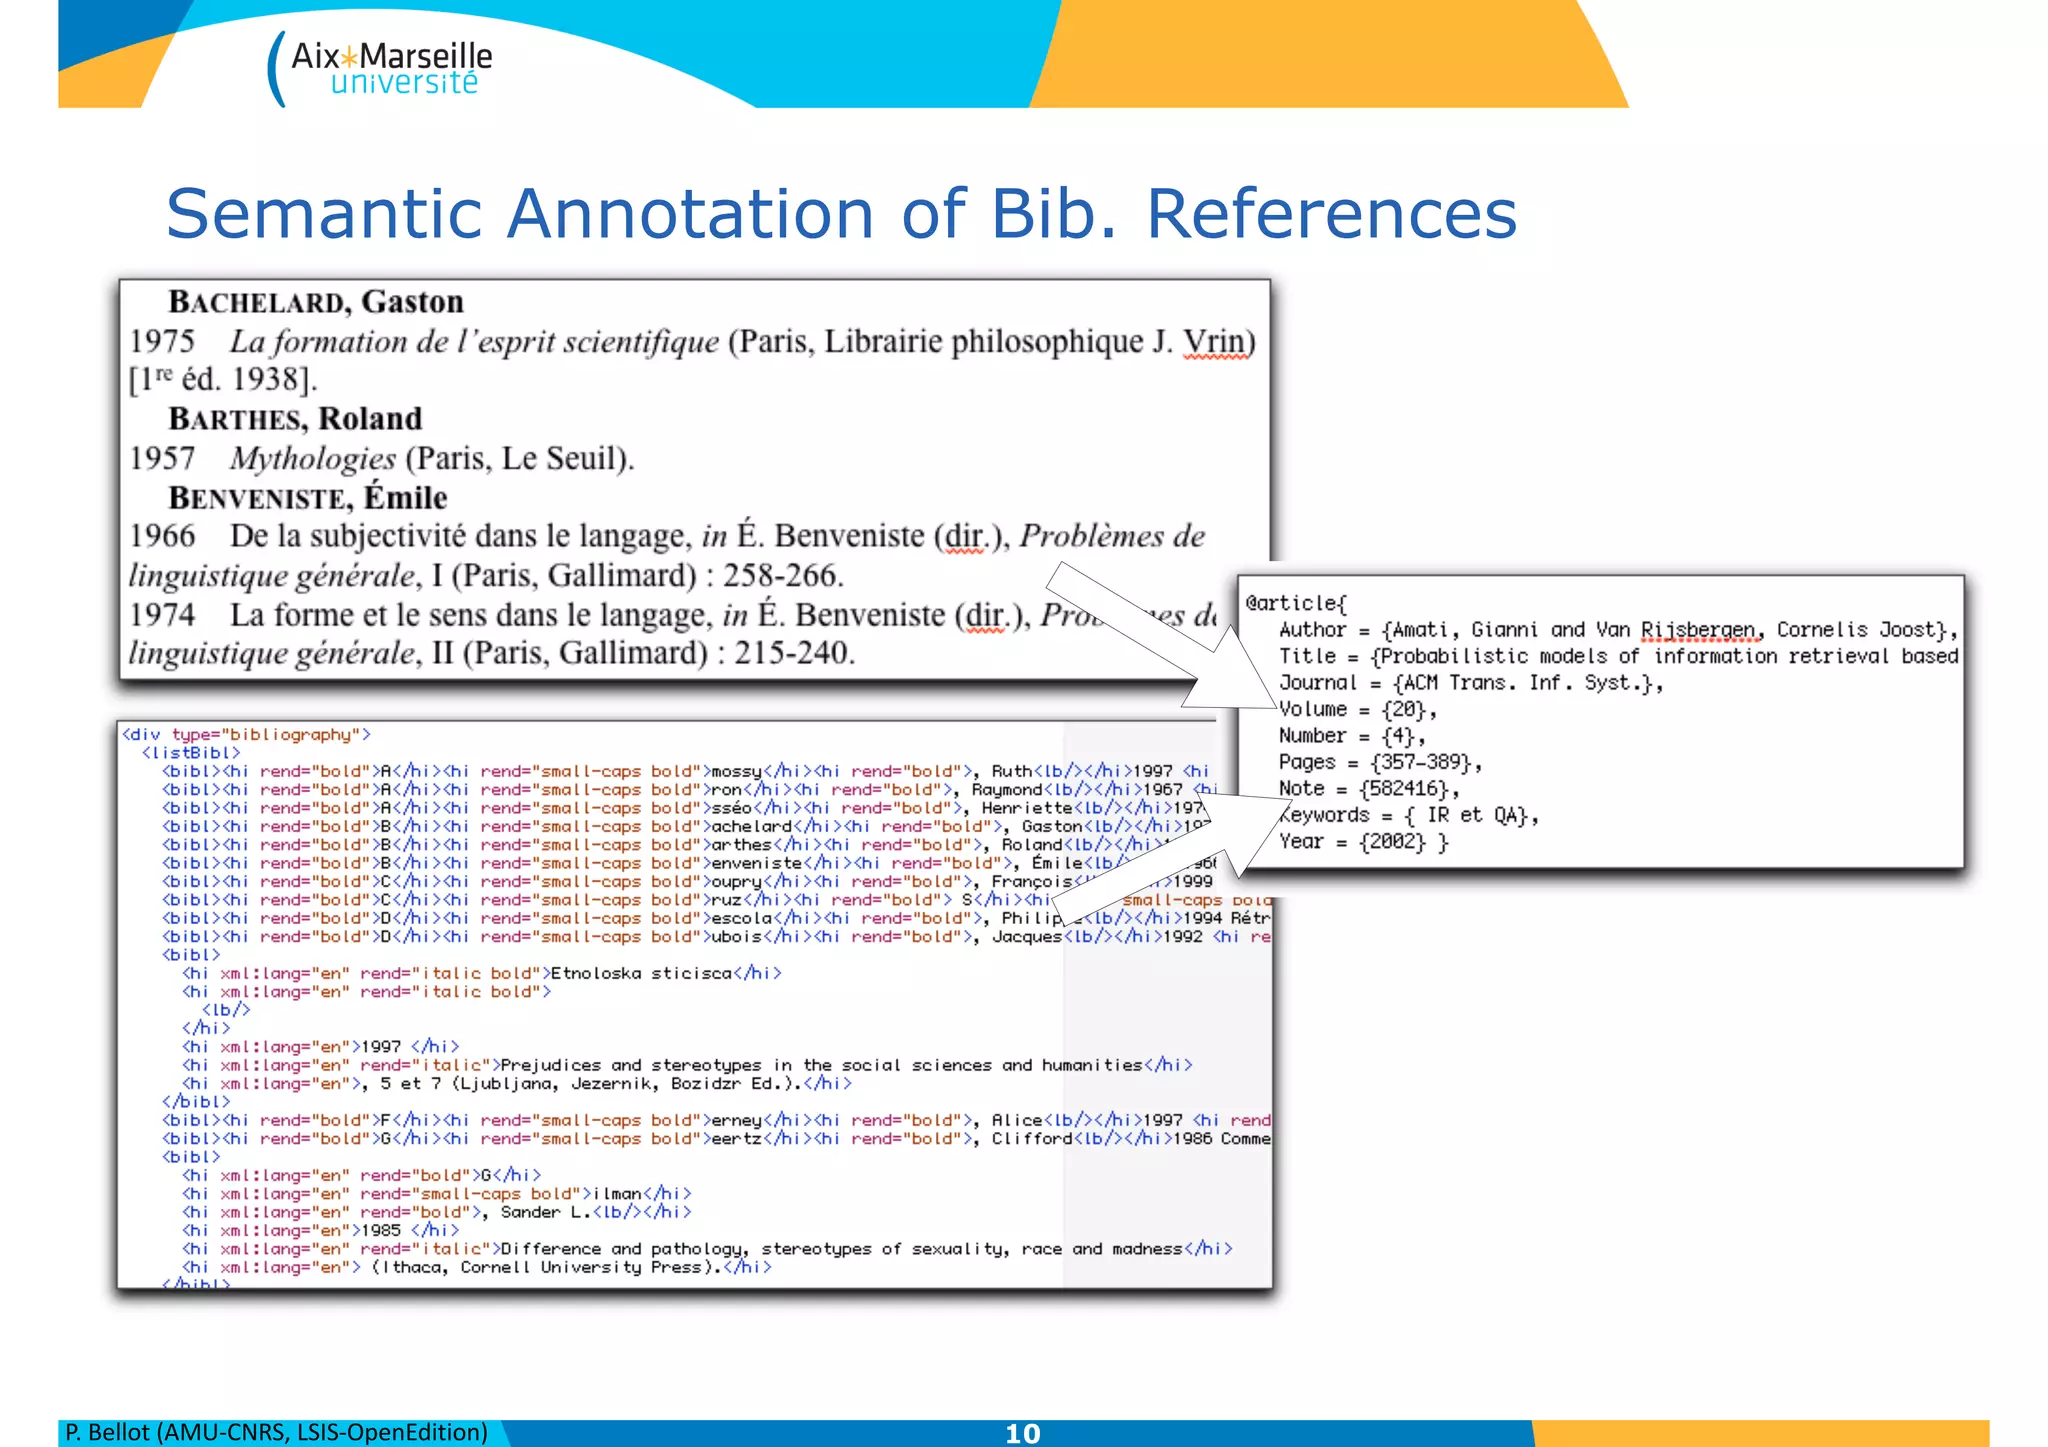Click the XML line 'Sander L.'
2048x1447 pixels.
click(436, 1212)
